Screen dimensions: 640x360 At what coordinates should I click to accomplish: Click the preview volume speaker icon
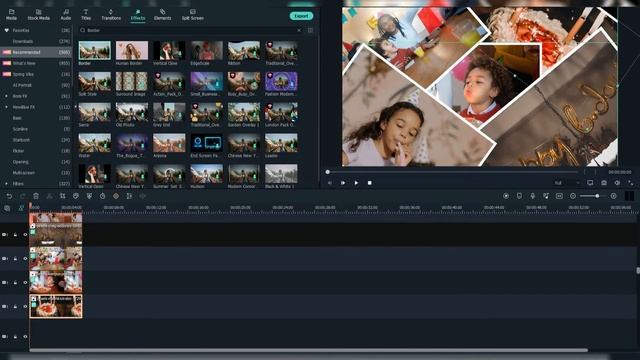coord(617,183)
